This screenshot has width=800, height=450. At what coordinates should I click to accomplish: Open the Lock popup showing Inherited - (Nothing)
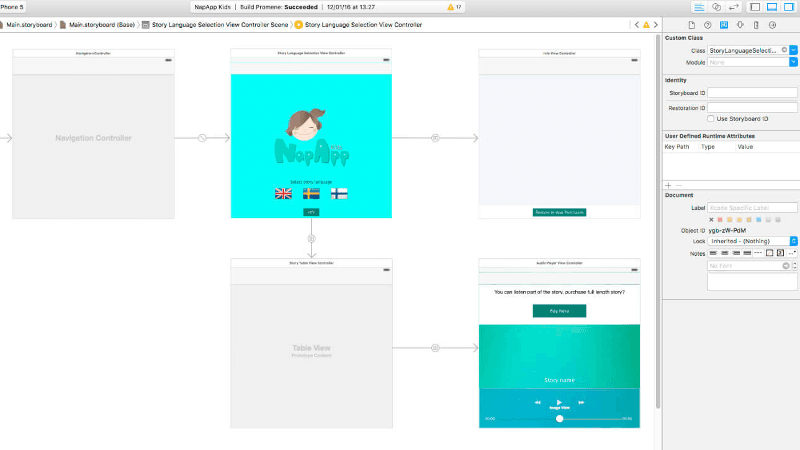[753, 241]
